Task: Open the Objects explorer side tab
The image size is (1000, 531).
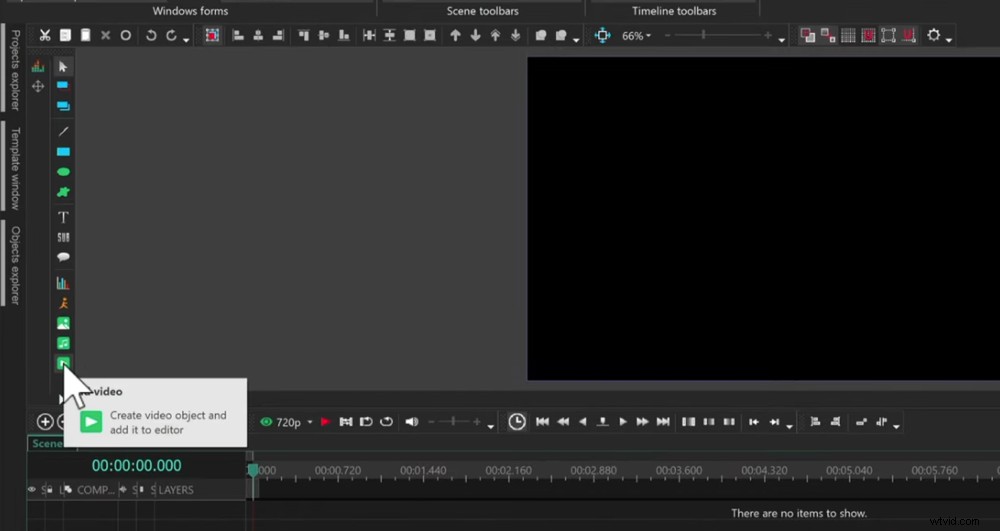Action: 16,265
